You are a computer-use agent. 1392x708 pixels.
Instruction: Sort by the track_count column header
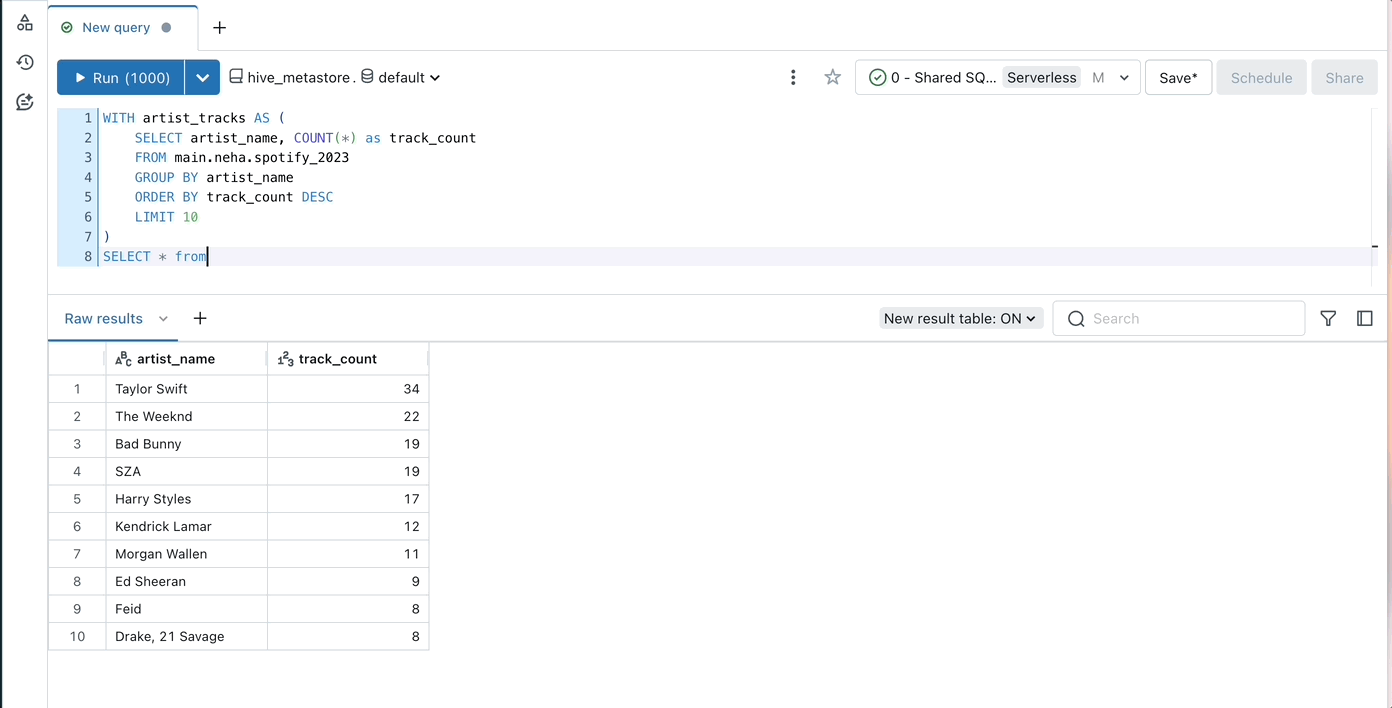[x=338, y=358]
